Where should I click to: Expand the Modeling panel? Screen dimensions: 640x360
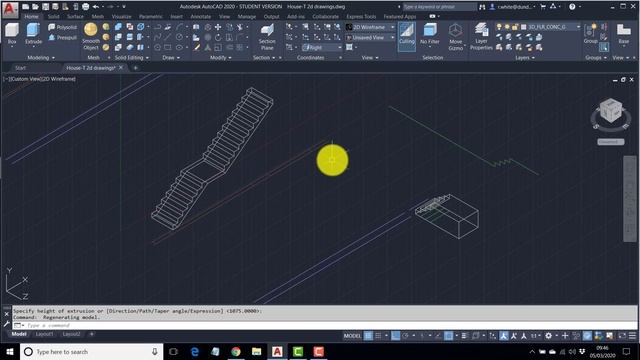(x=41, y=58)
